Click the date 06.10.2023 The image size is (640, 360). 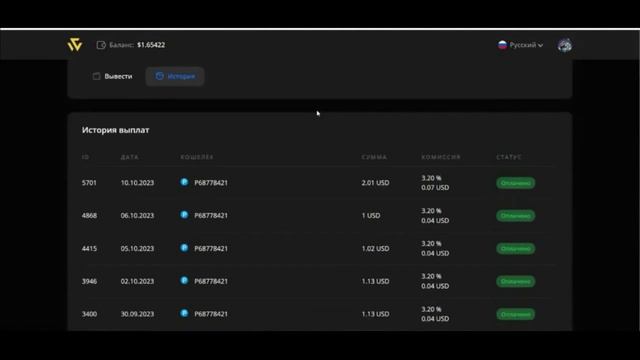click(137, 216)
